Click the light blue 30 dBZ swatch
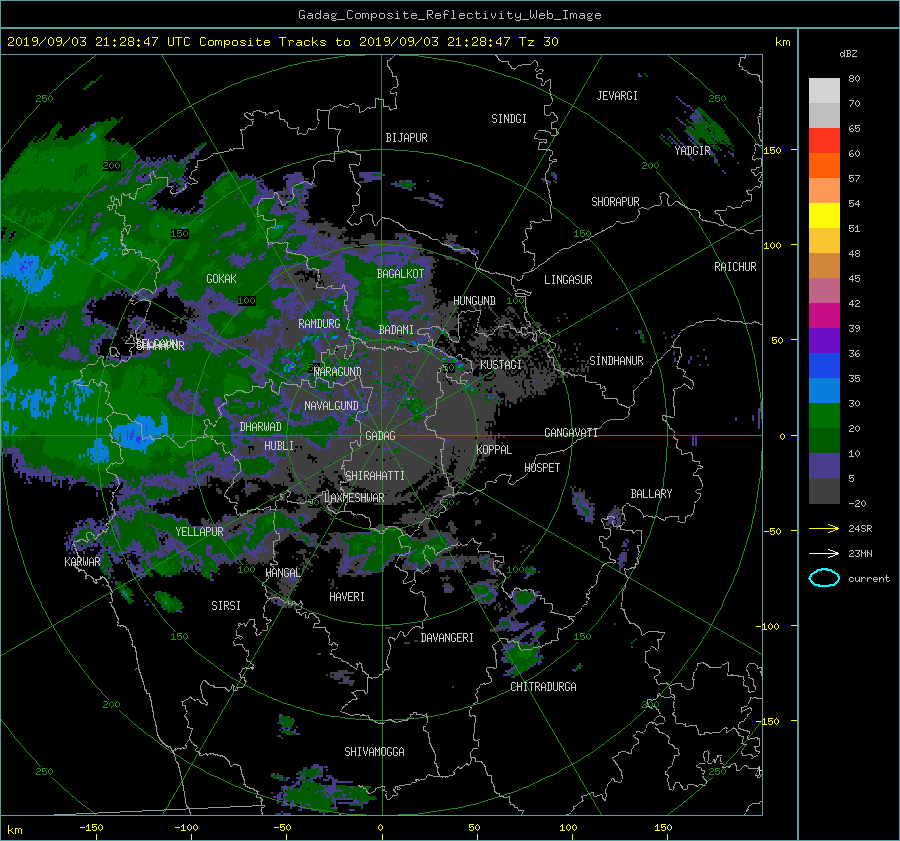This screenshot has height=841, width=900. click(824, 390)
